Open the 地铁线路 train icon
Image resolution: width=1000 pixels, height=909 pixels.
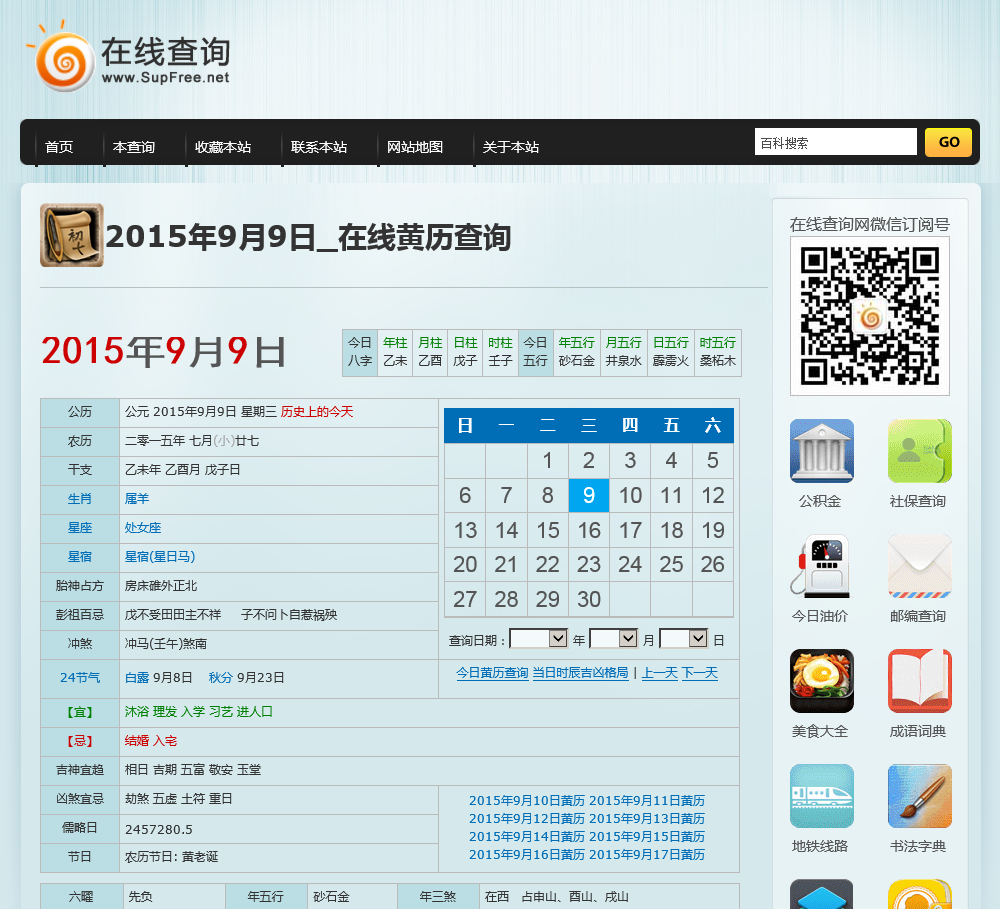point(821,795)
